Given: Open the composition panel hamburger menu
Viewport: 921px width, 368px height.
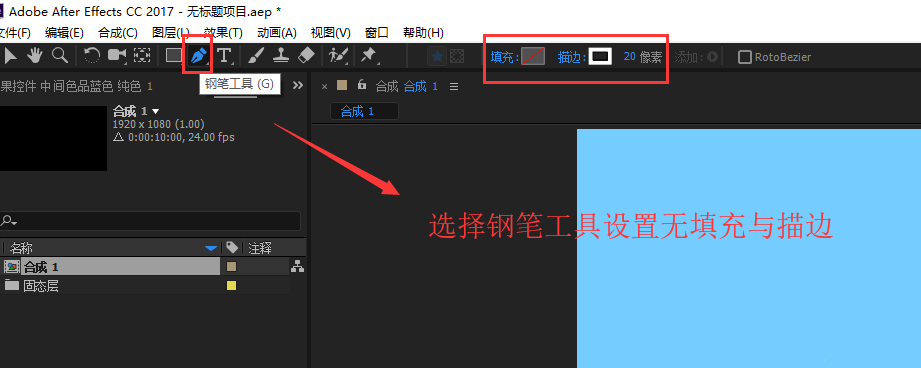Looking at the screenshot, I should [x=453, y=86].
